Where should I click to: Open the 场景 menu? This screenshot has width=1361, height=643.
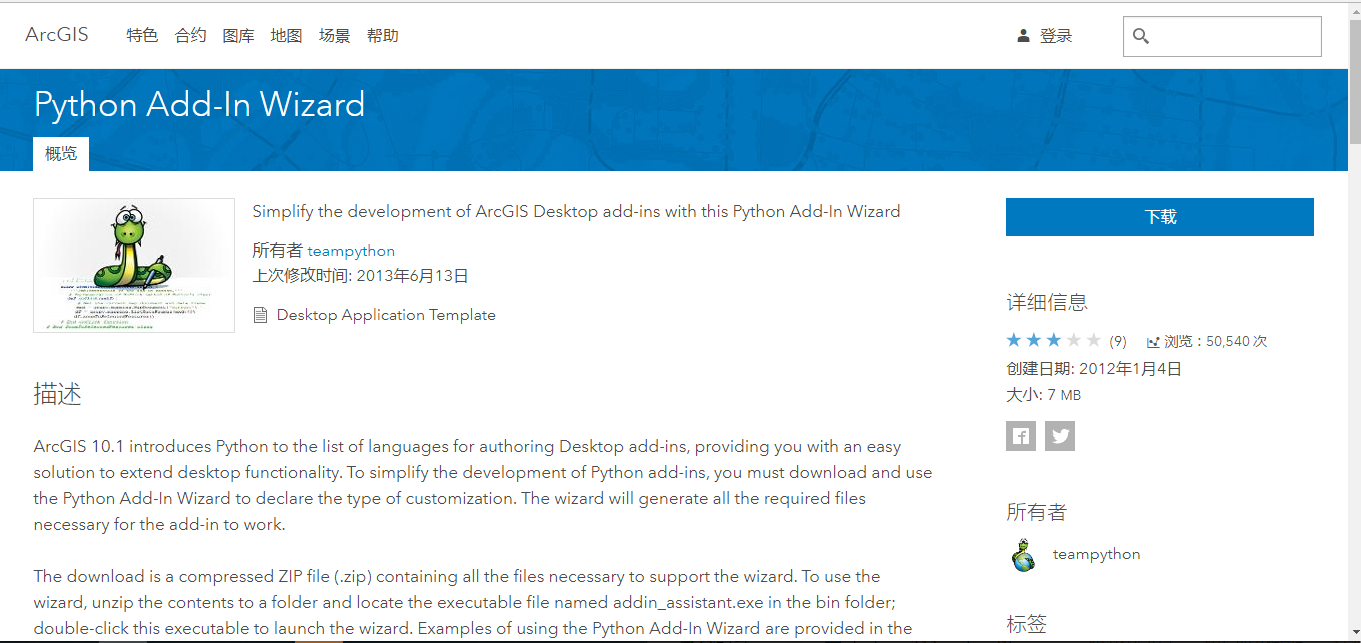click(334, 34)
